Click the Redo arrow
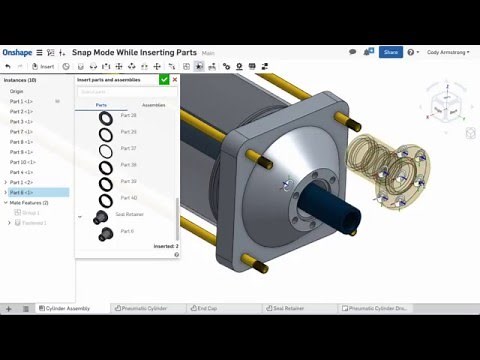 (20, 67)
